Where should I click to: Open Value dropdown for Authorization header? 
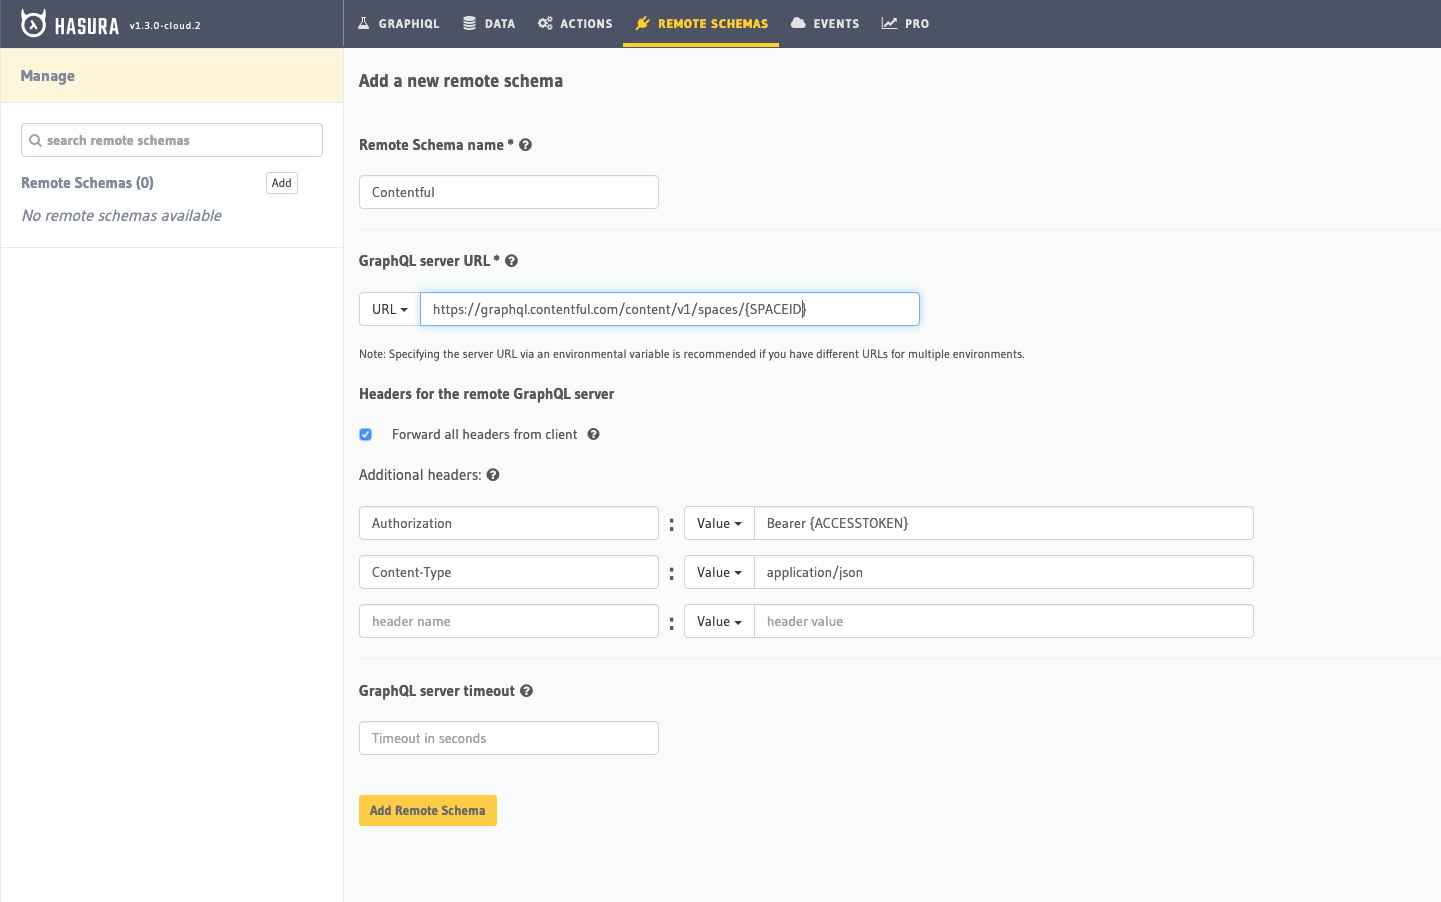pos(719,523)
